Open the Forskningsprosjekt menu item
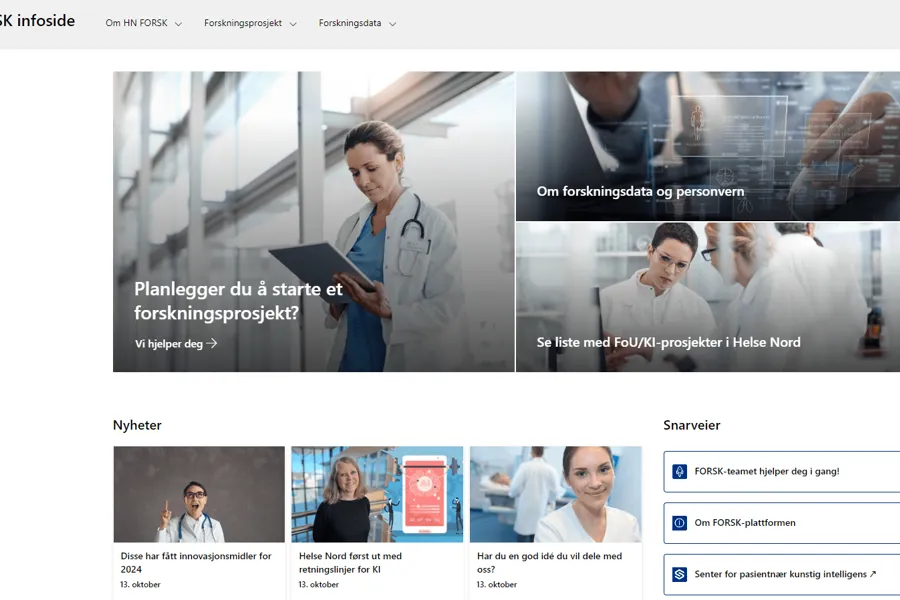900x600 pixels. tap(244, 23)
